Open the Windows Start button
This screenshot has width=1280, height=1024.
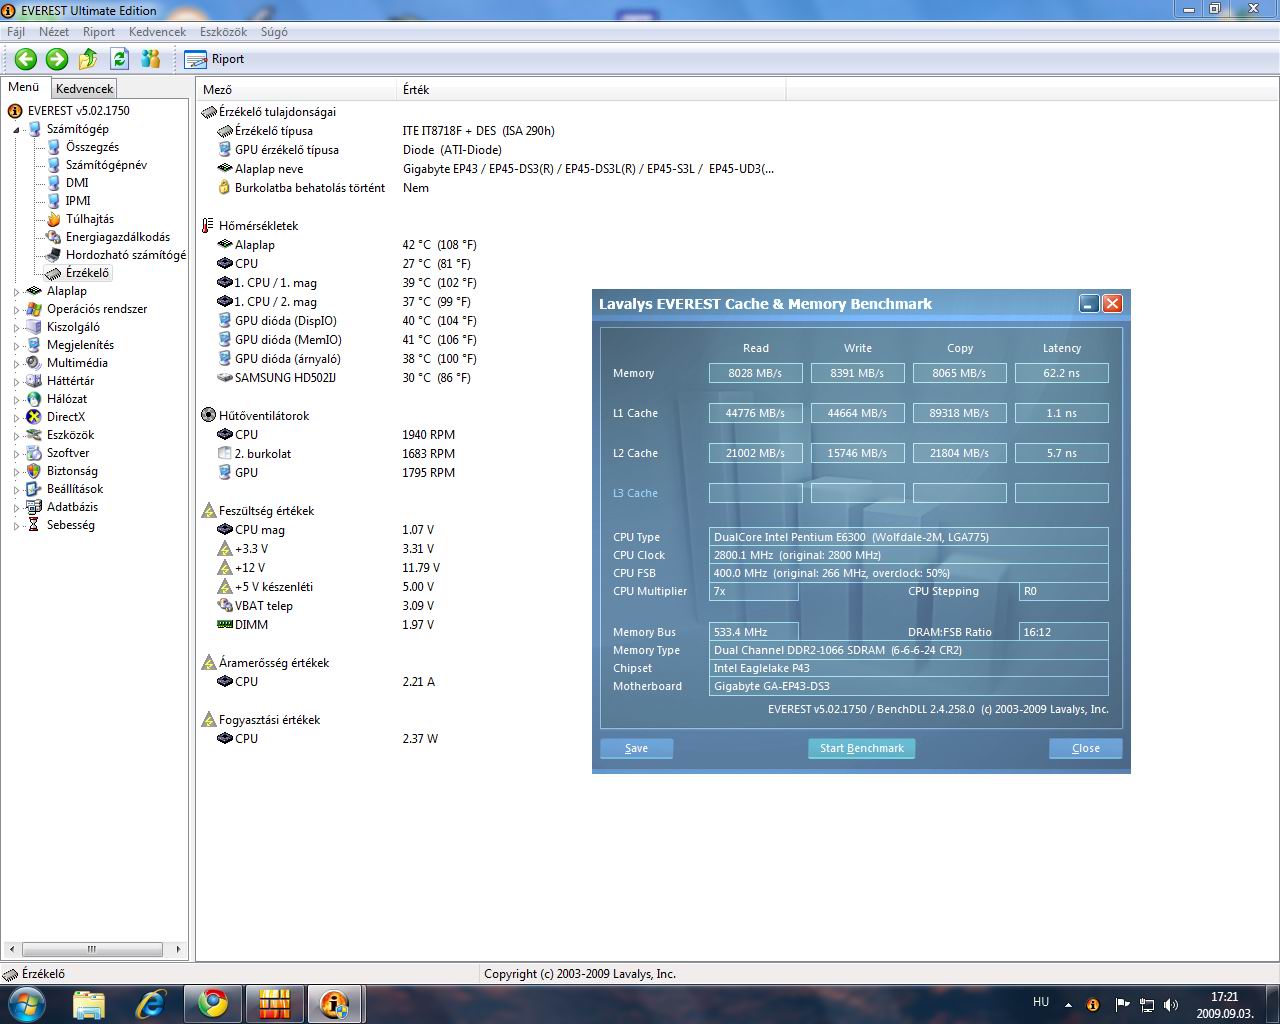coord(25,1003)
